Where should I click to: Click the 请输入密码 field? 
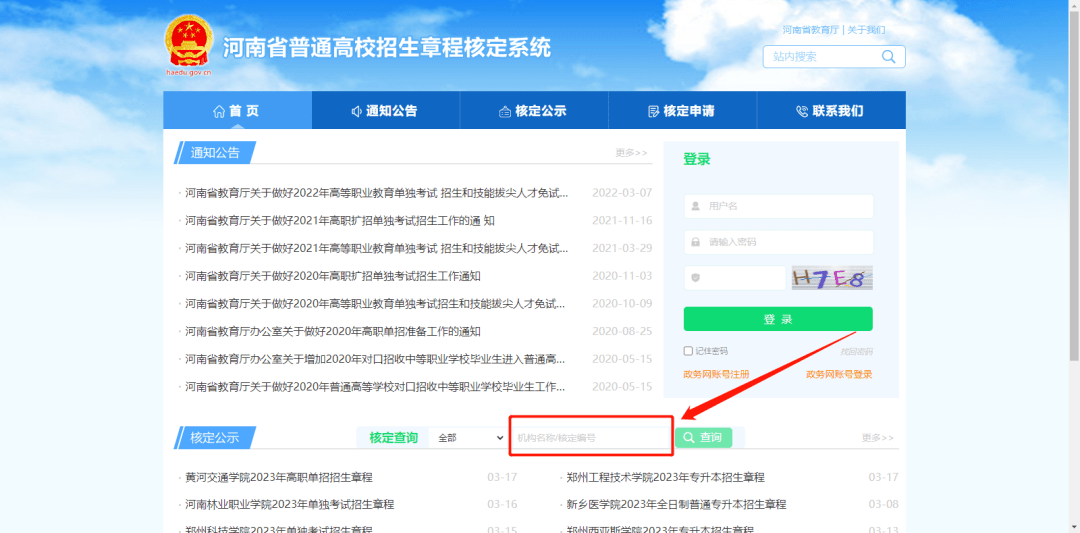pos(778,242)
